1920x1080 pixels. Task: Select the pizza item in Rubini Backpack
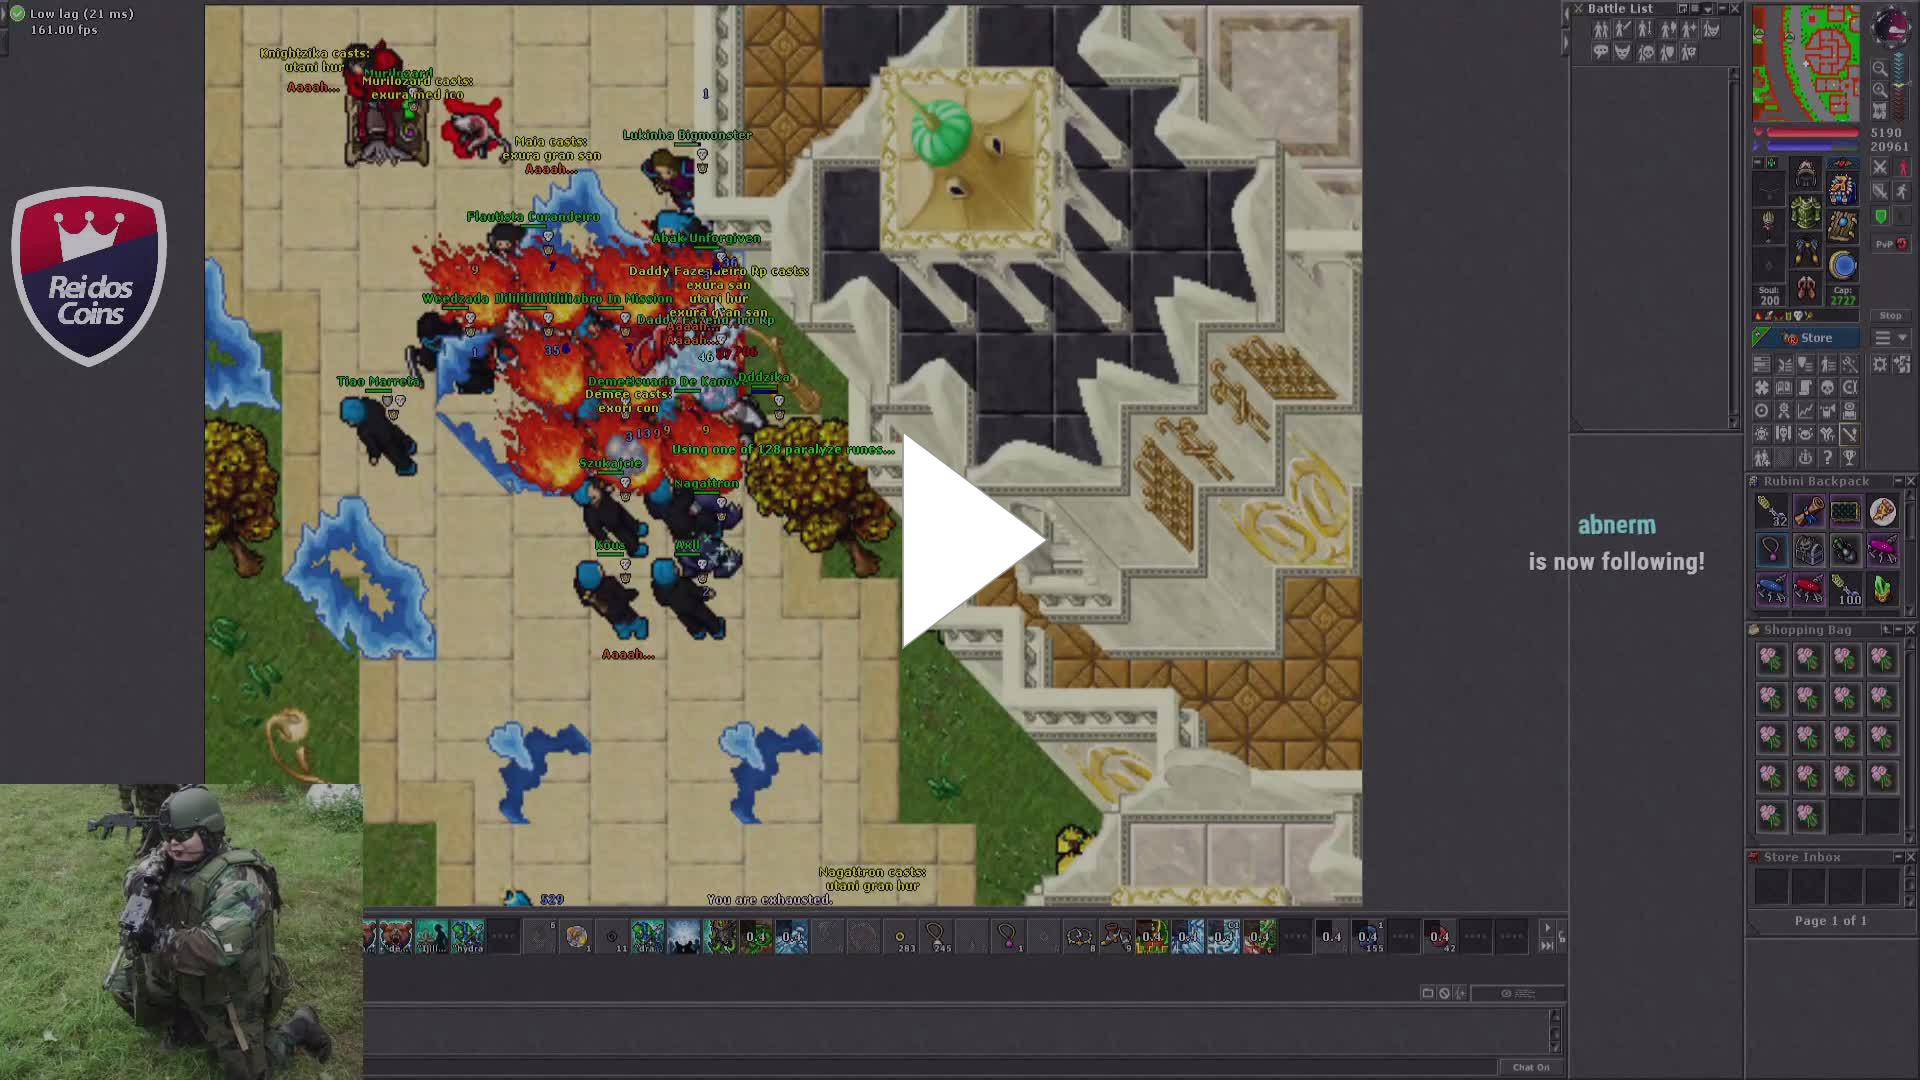tap(1882, 512)
